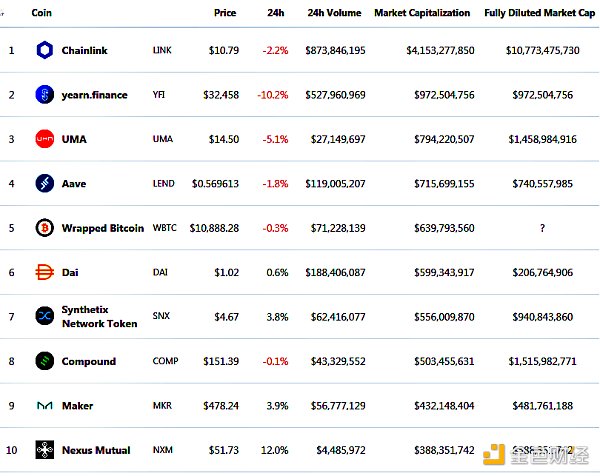
Task: Click the Wrapped Bitcoin logo icon
Action: (x=44, y=228)
